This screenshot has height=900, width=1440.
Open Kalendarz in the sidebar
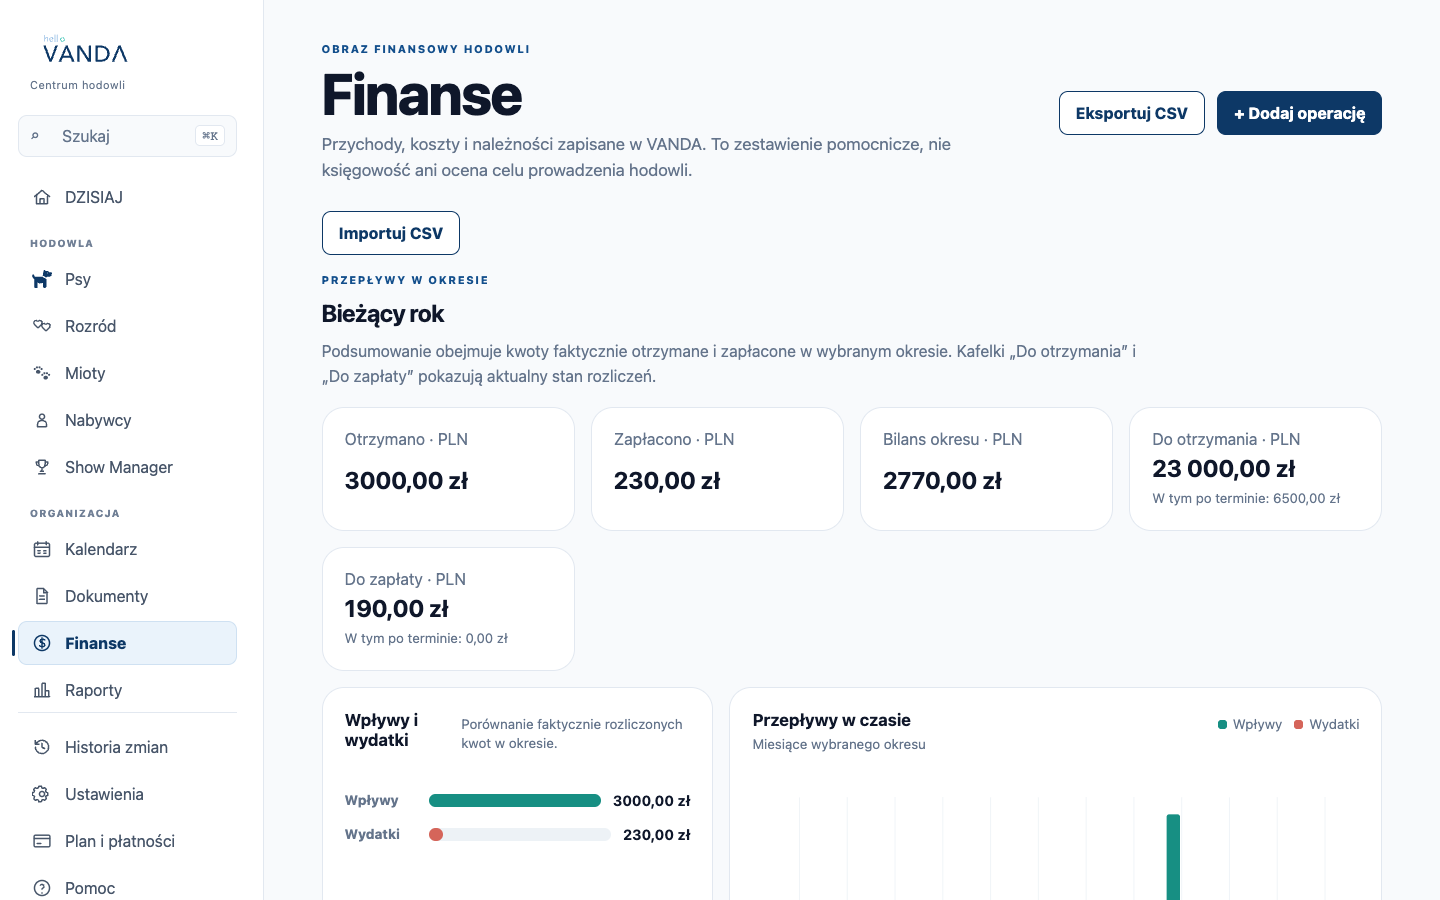pyautogui.click(x=127, y=549)
